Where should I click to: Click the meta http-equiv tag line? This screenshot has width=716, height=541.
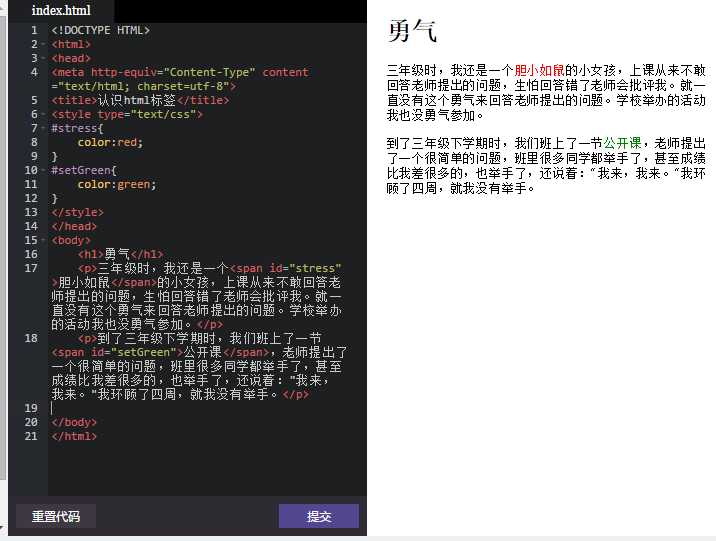180,79
